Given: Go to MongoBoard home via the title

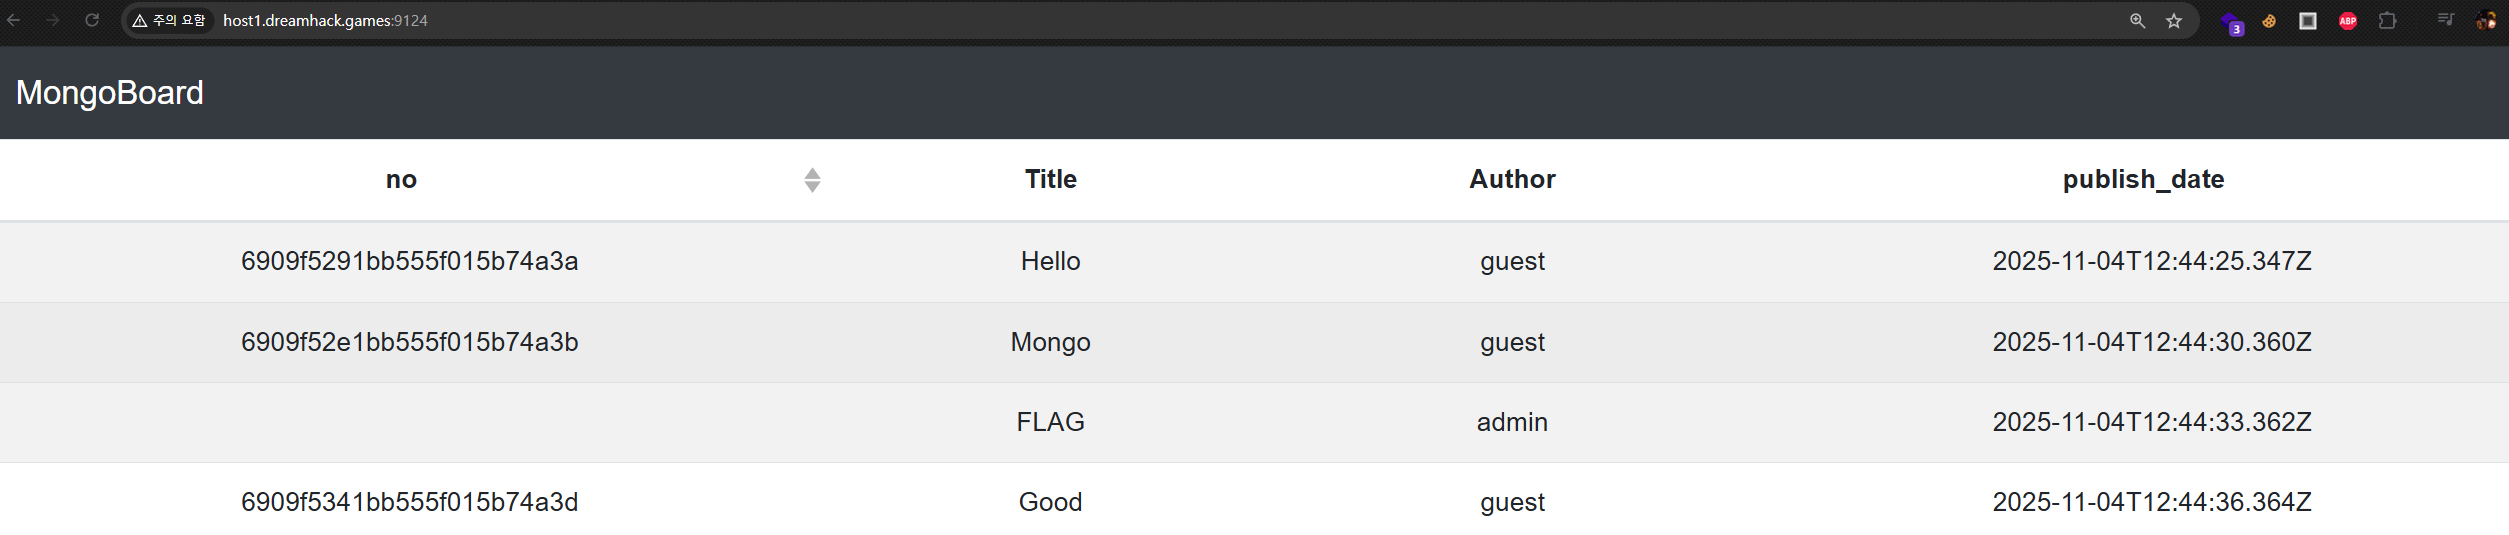Looking at the screenshot, I should coord(110,93).
